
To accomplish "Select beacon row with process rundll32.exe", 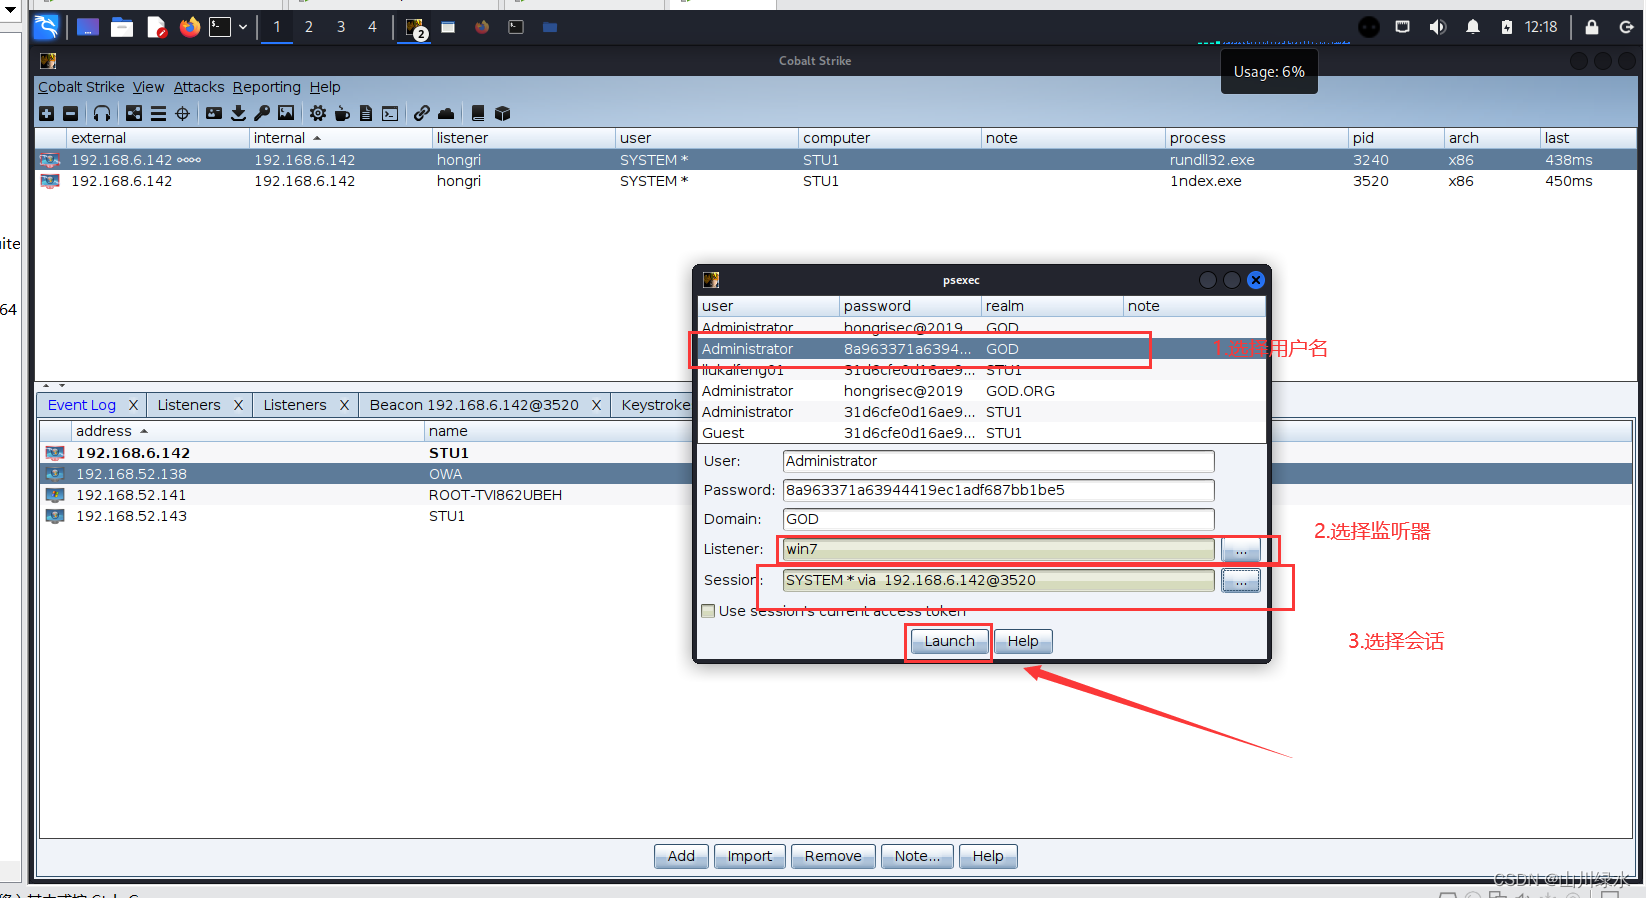I will 836,160.
